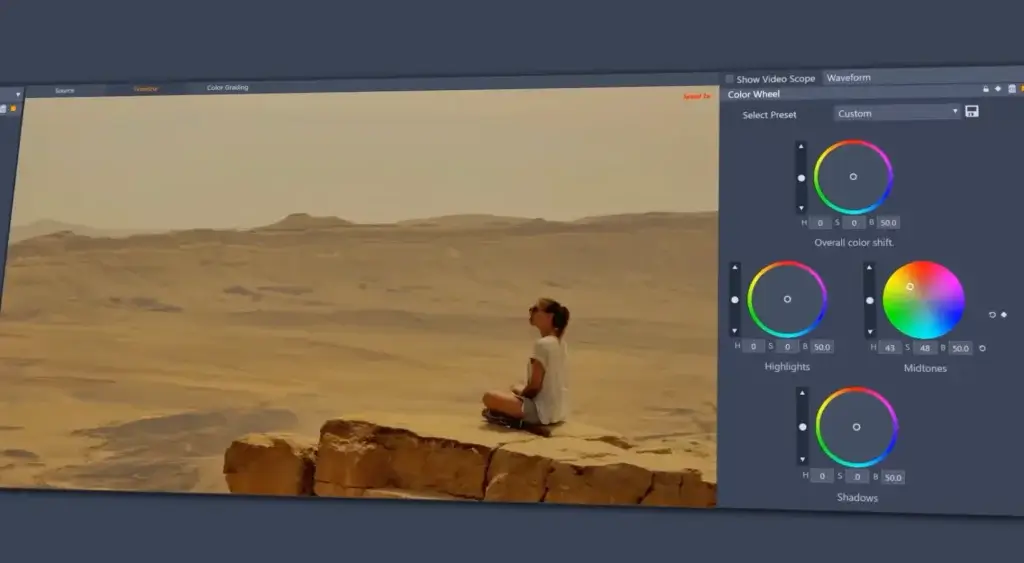Click the keyframe diamond icon in Color Wheel header
The width and height of the screenshot is (1024, 563).
click(998, 89)
